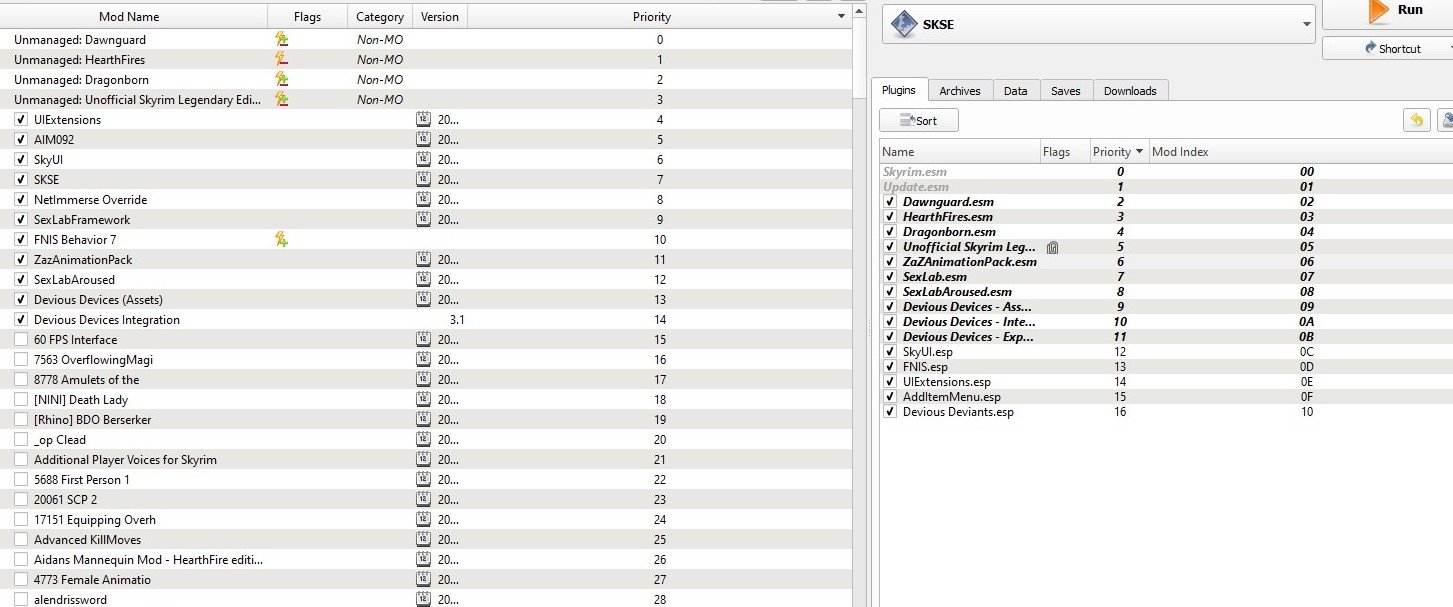Click the Non-MO category of Unmanaged: Dawnguard
The width and height of the screenshot is (1453, 607).
[x=380, y=40]
